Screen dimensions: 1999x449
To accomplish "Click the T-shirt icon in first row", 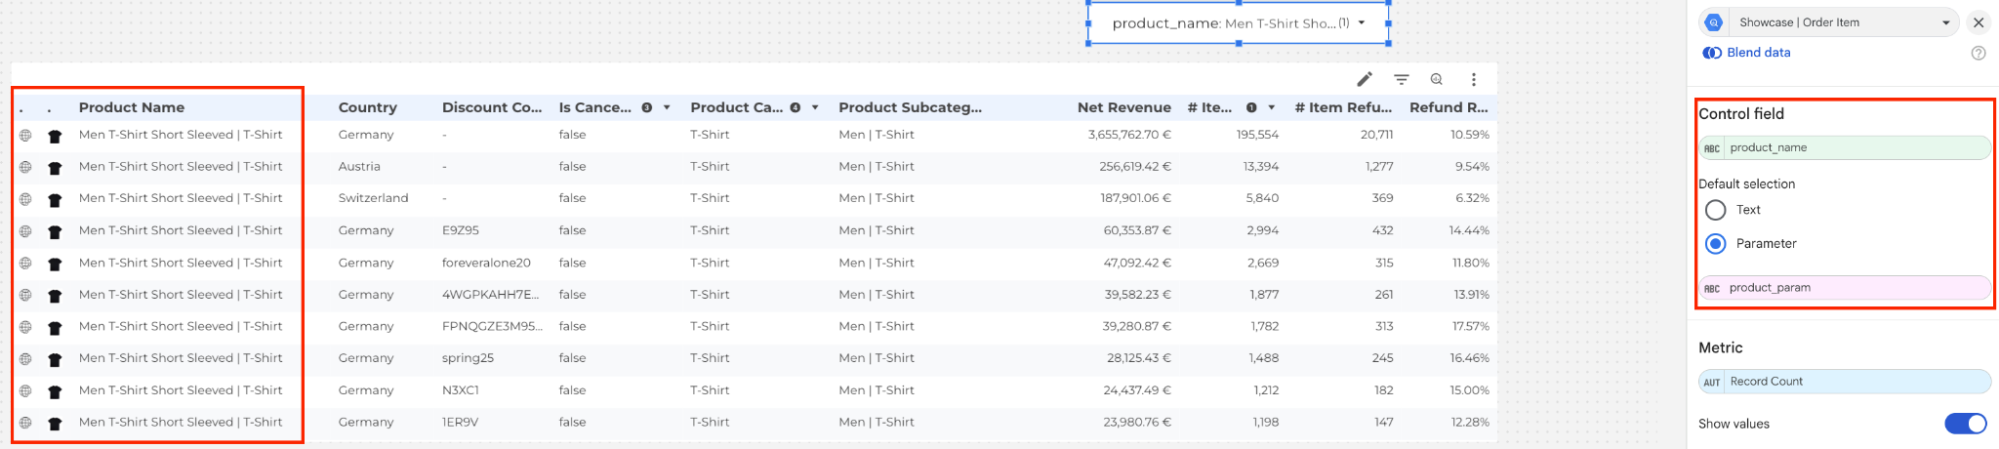I will 55,136.
